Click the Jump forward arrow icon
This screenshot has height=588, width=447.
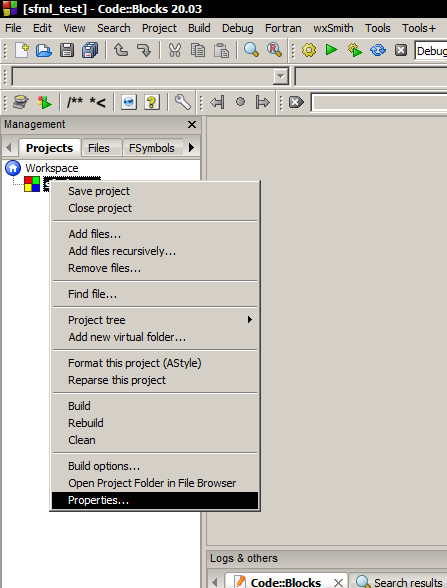click(x=262, y=102)
